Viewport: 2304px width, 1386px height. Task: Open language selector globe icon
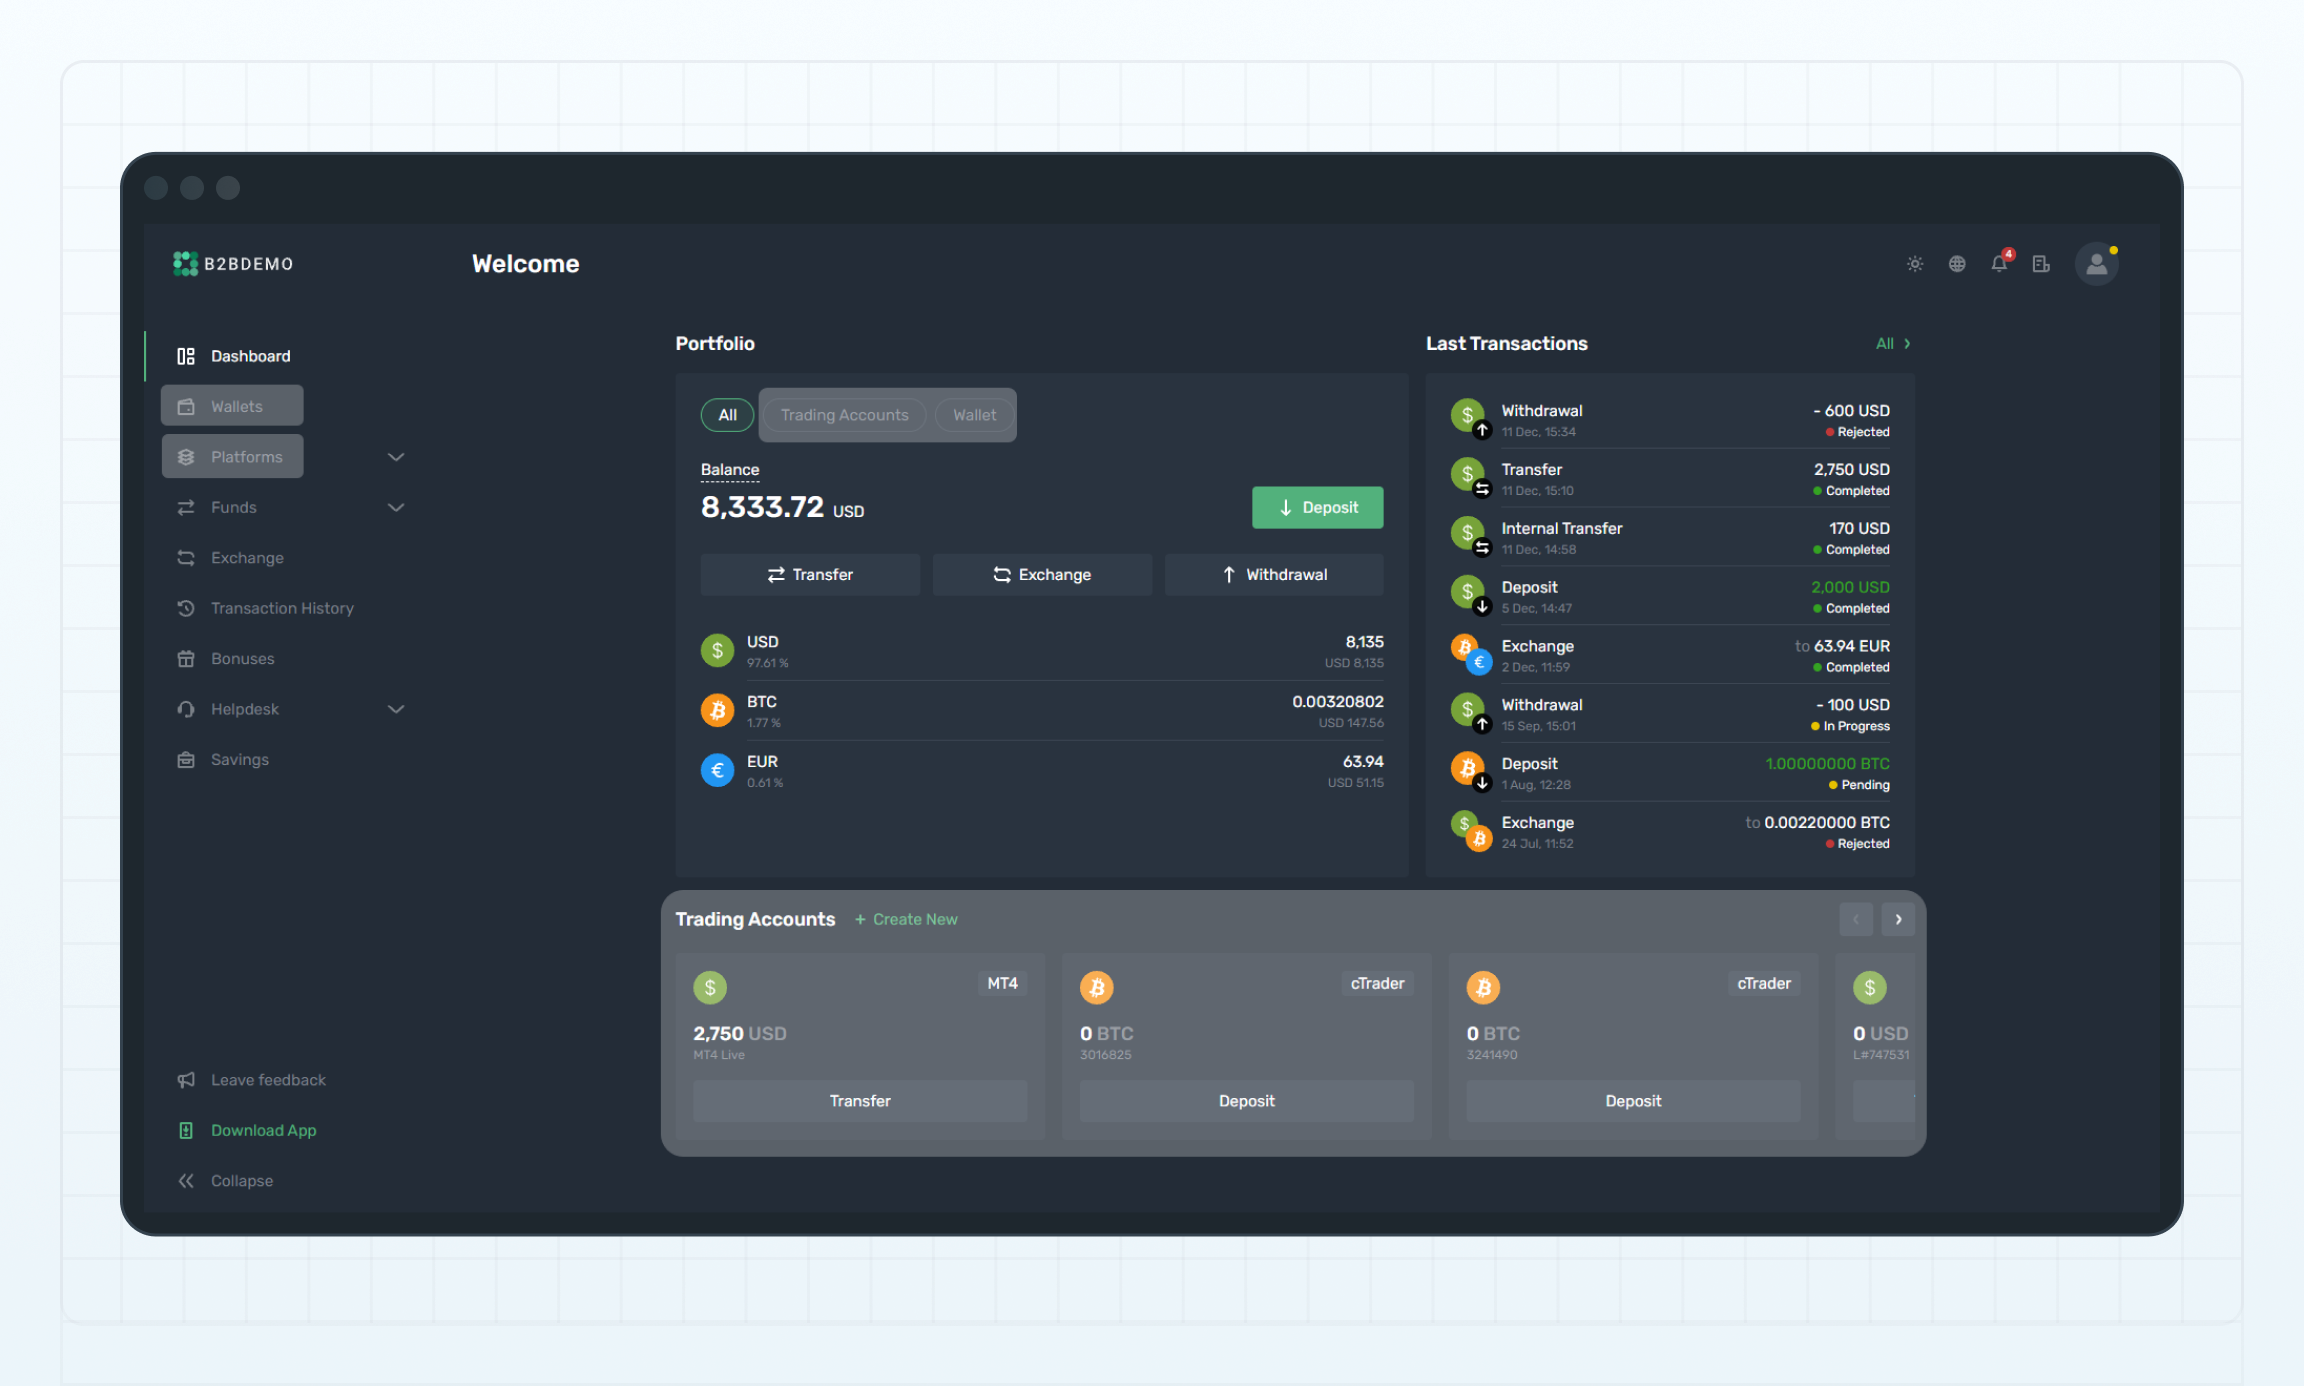coord(1957,263)
